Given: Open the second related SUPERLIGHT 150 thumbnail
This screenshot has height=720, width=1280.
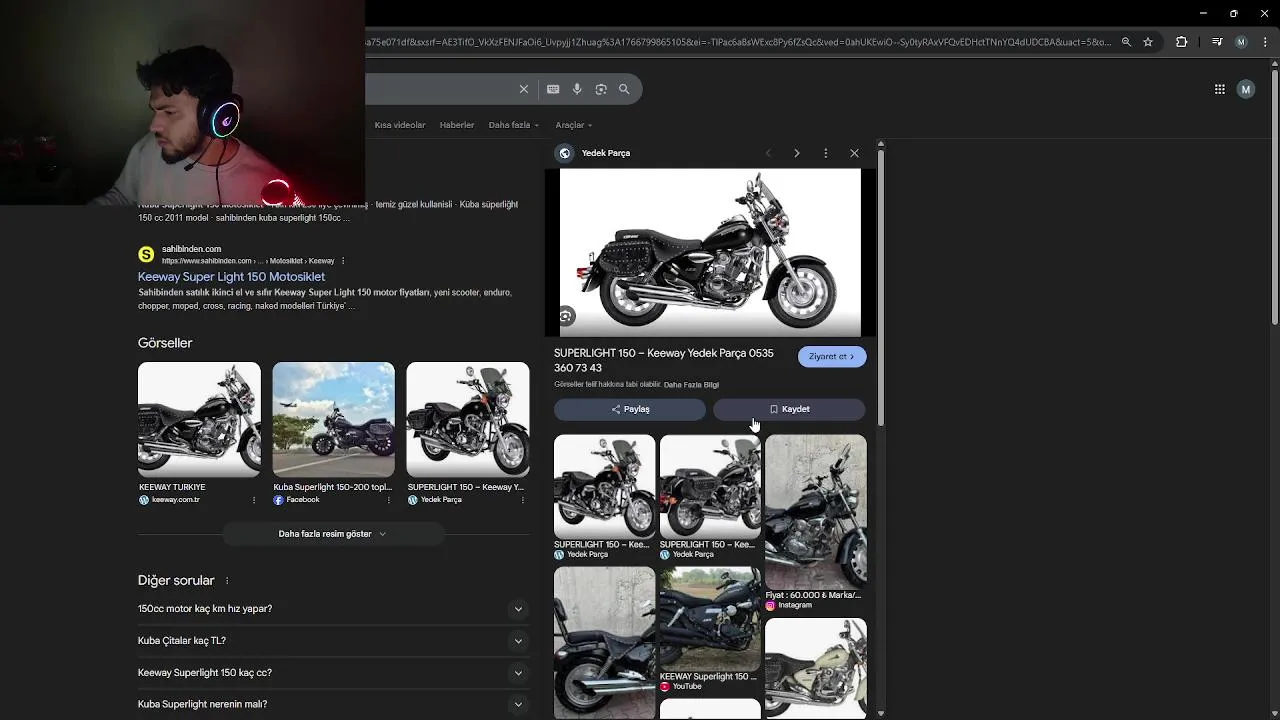Looking at the screenshot, I should click(710, 486).
